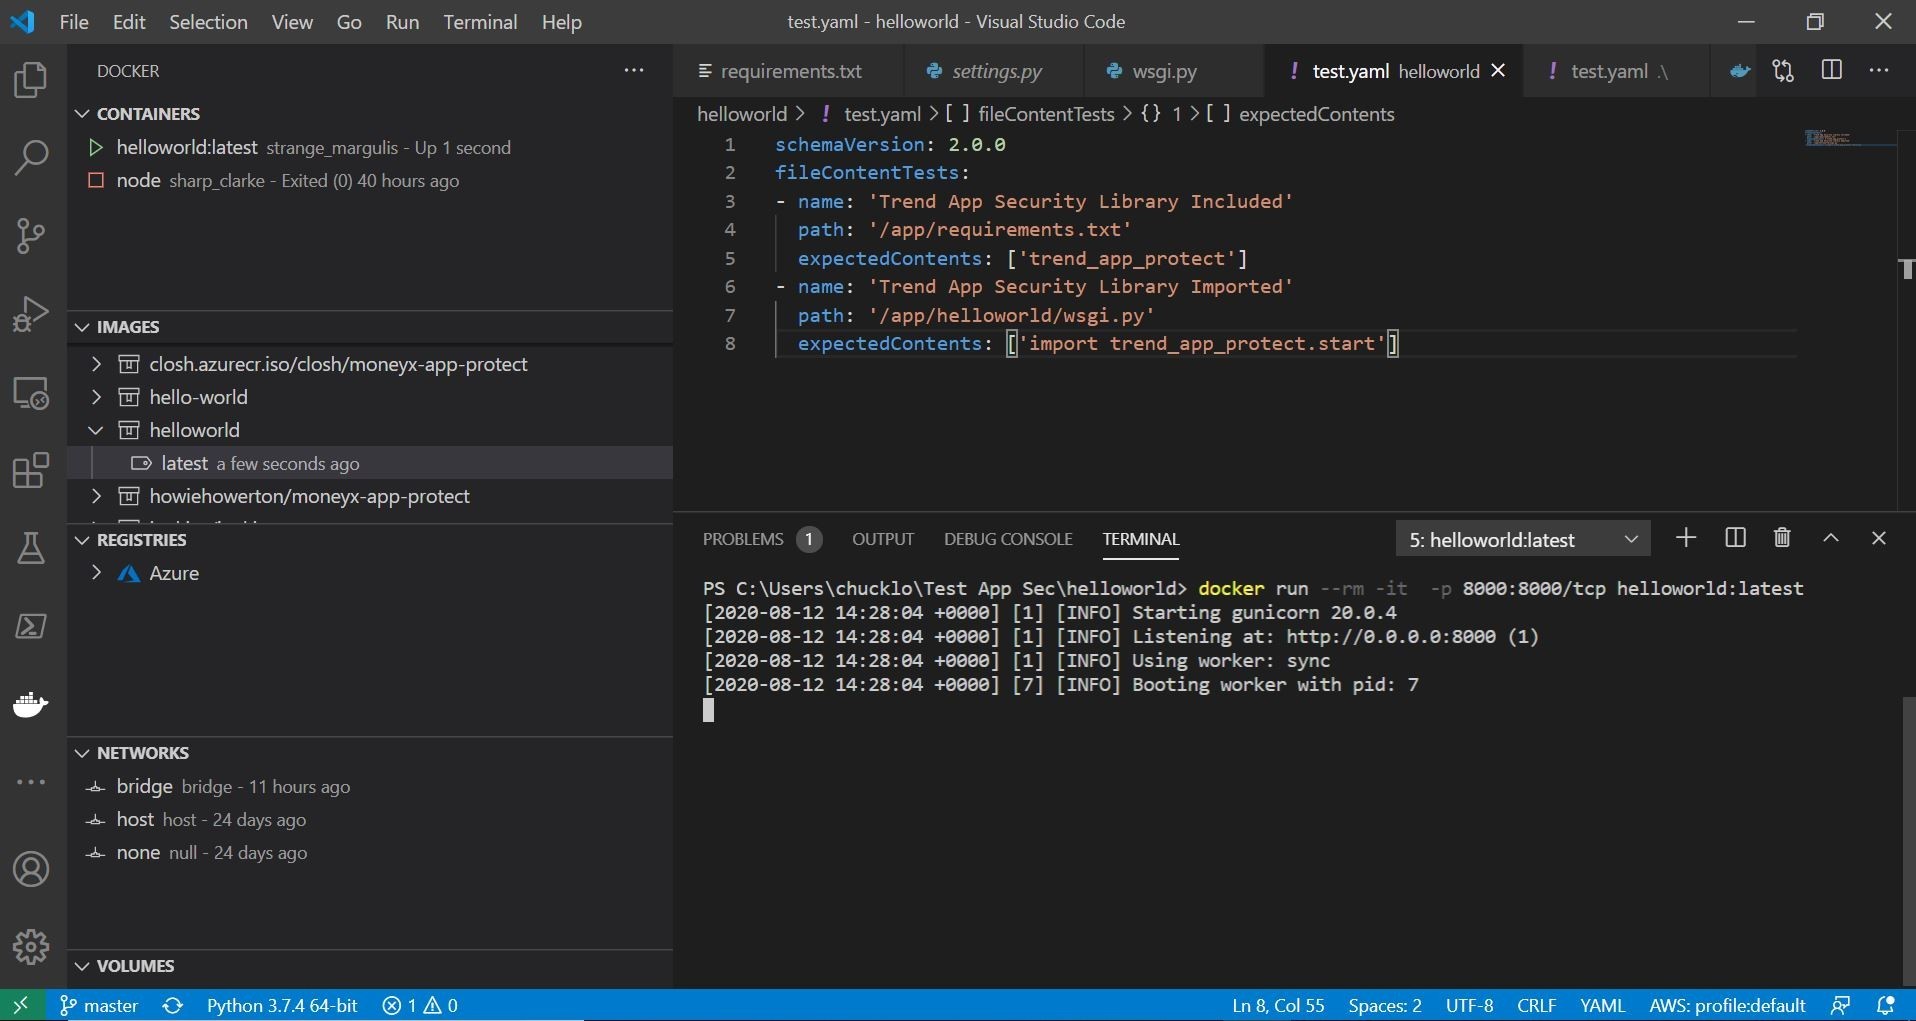
Task: Select the host network entry
Action: pyautogui.click(x=370, y=820)
